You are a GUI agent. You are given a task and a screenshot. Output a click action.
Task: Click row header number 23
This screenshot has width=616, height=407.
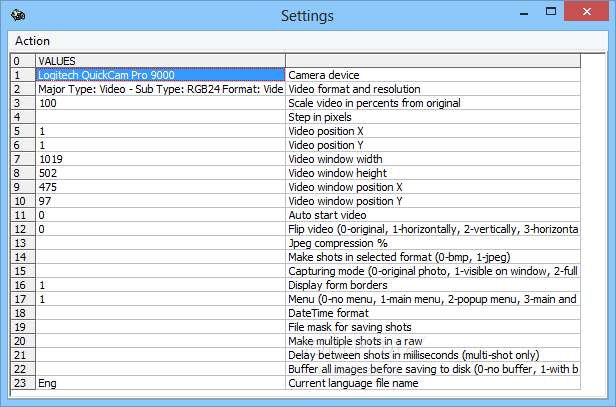click(x=23, y=383)
